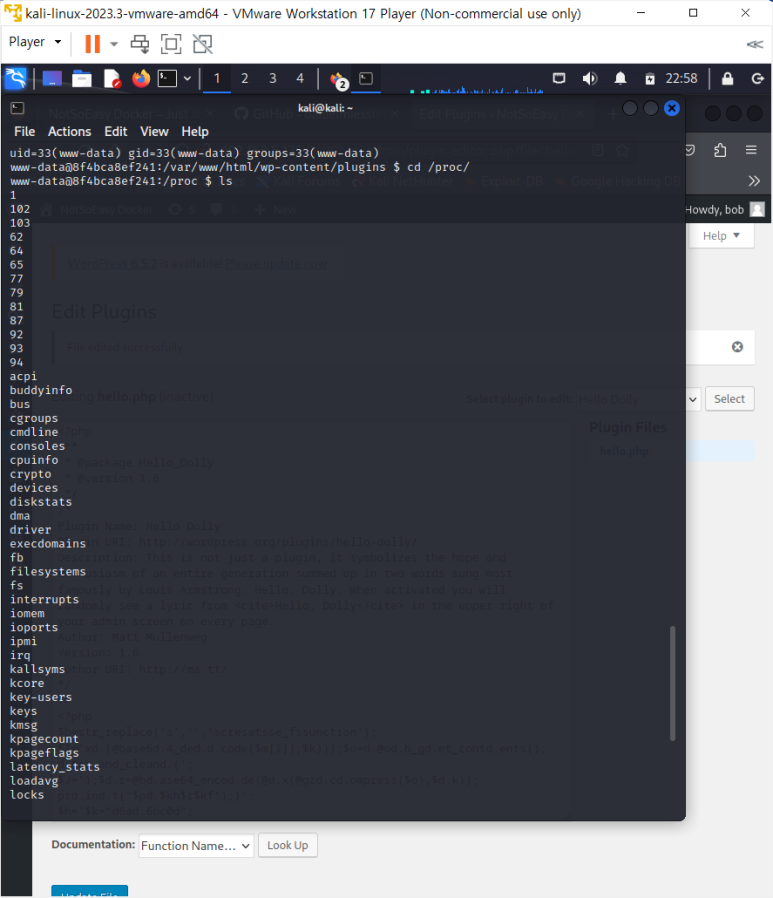Open the Player menu dropdown

(35, 42)
